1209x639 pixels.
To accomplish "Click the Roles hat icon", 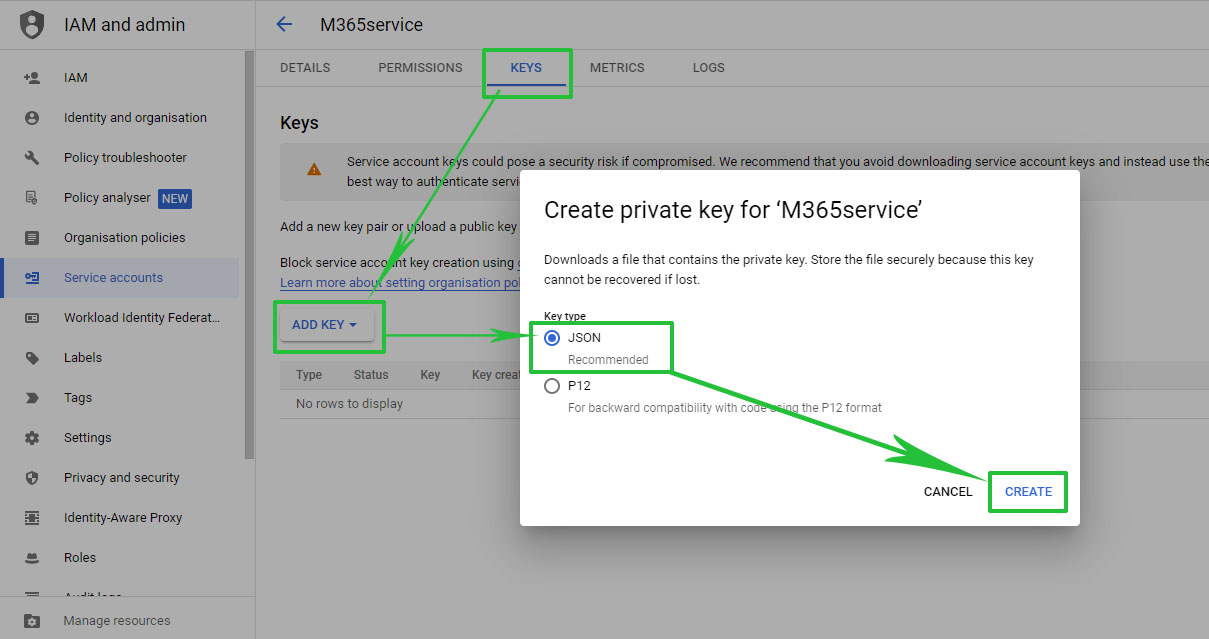I will (x=32, y=558).
